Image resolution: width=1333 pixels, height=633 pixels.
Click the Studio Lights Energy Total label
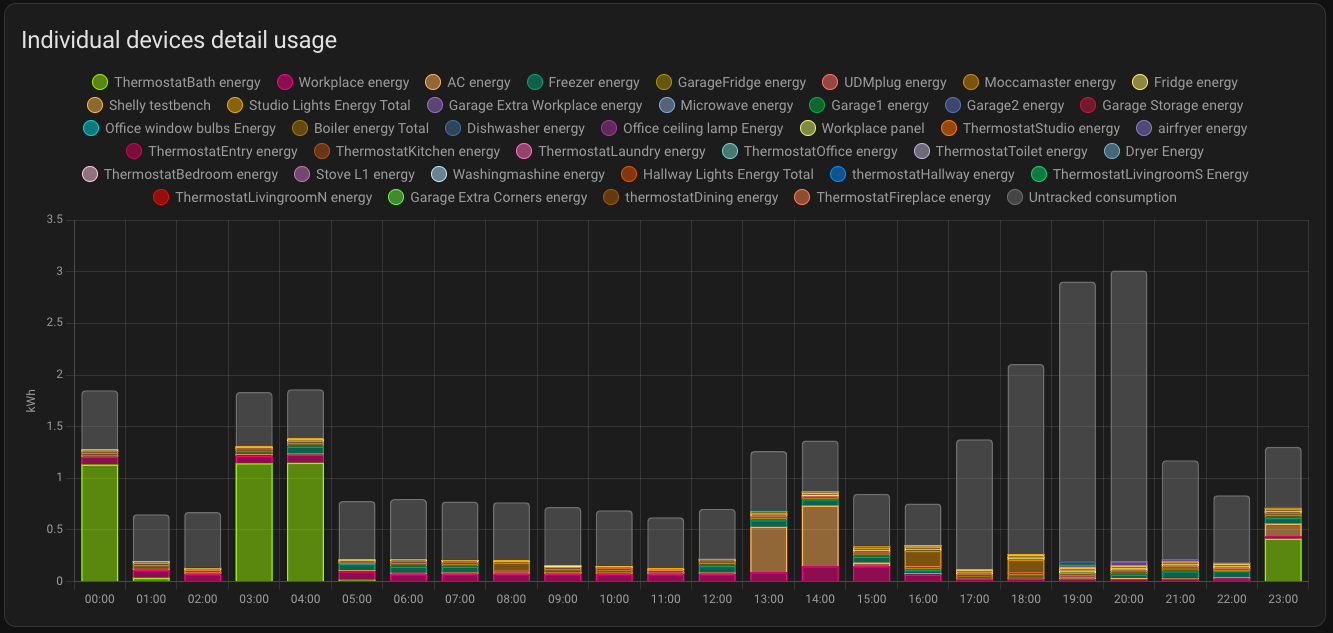pyautogui.click(x=329, y=106)
